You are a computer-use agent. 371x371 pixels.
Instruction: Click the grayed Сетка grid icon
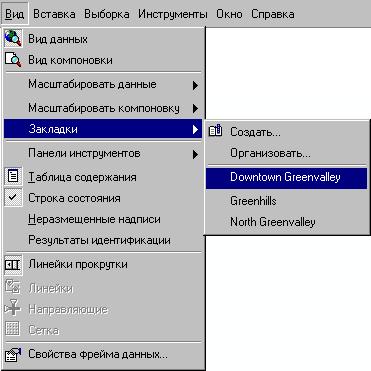point(13,329)
